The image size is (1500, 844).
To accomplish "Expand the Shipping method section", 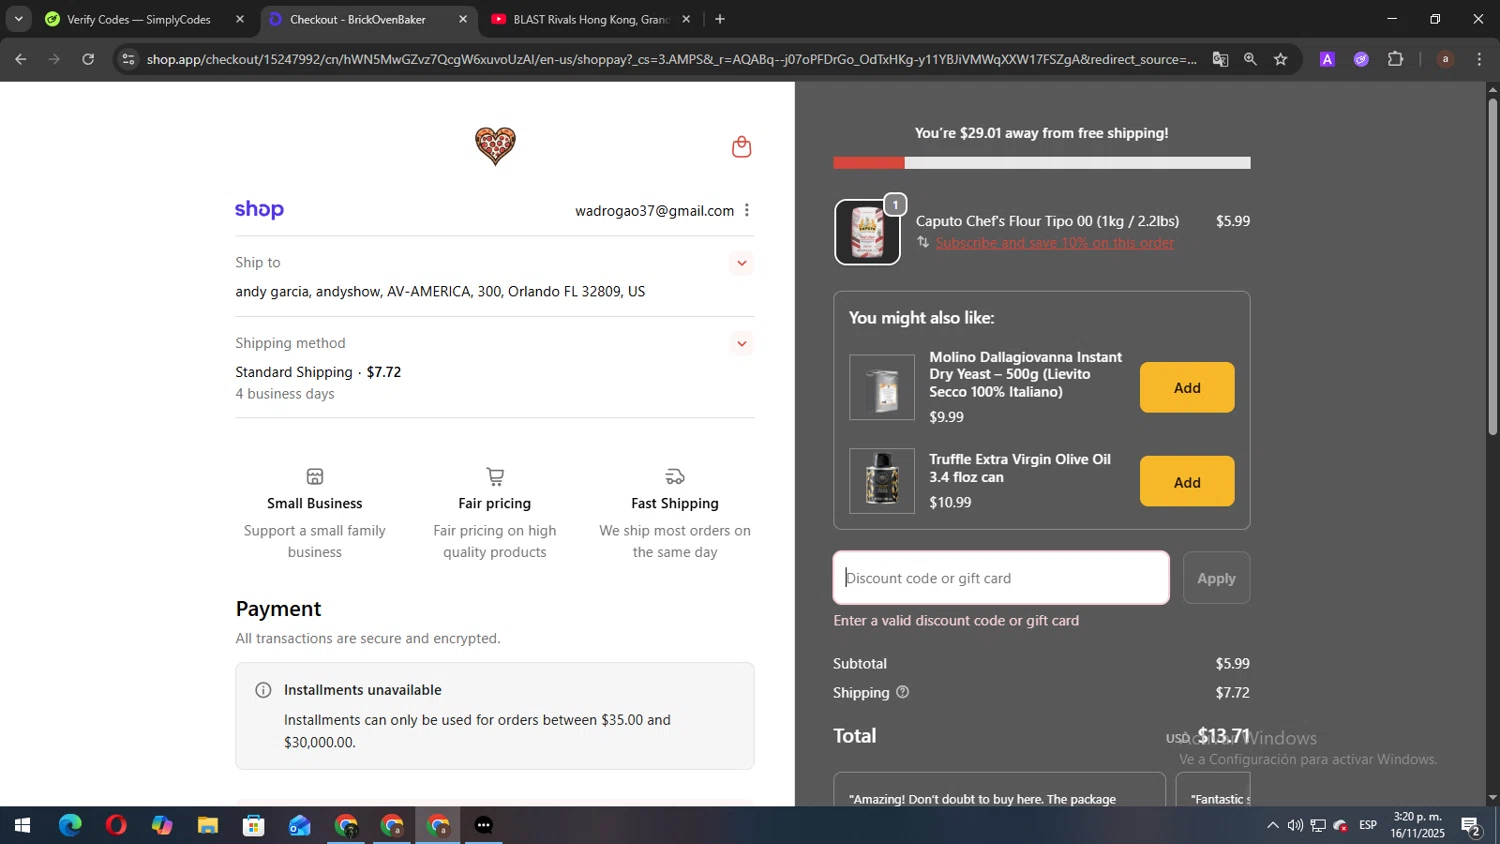I will tap(741, 343).
